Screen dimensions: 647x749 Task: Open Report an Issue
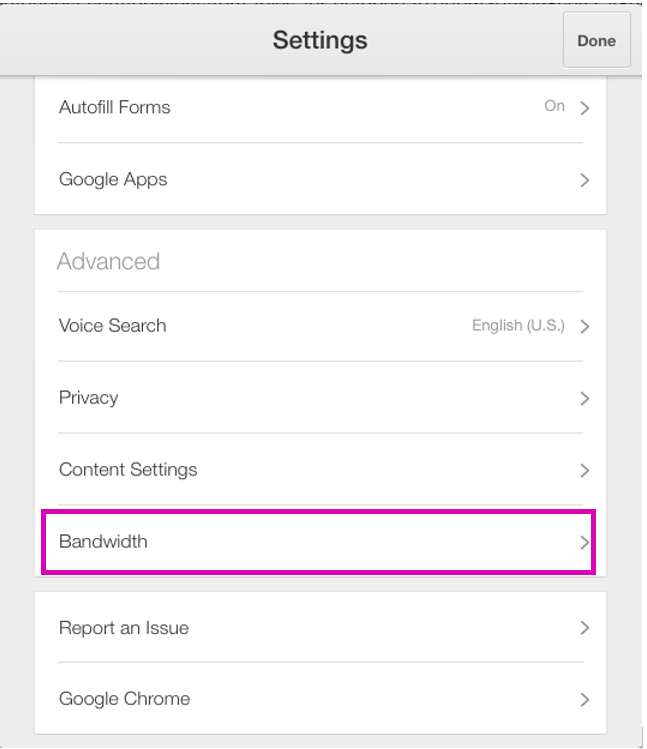(320, 627)
